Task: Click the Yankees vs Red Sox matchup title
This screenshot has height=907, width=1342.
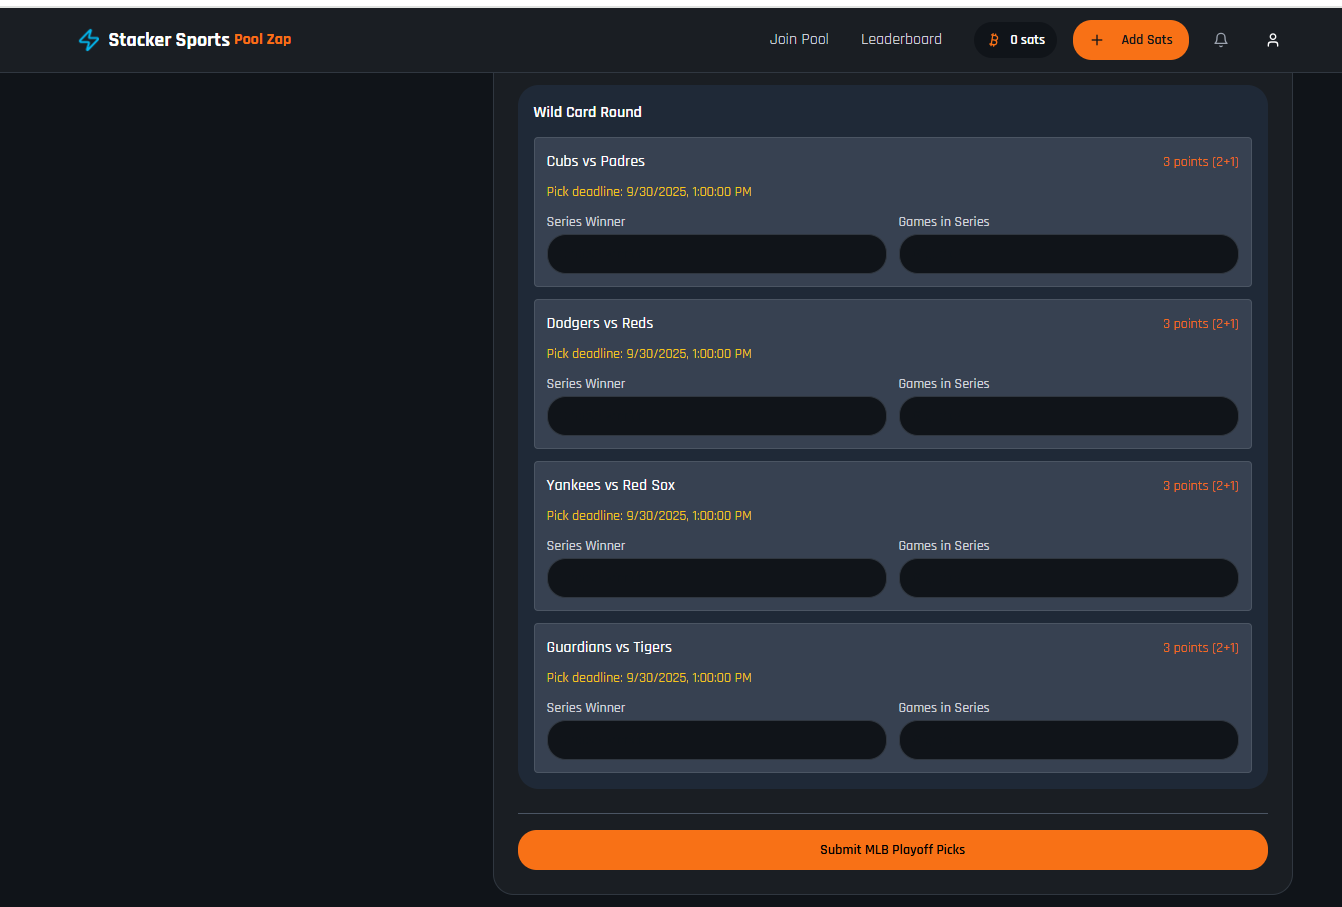Action: point(610,485)
